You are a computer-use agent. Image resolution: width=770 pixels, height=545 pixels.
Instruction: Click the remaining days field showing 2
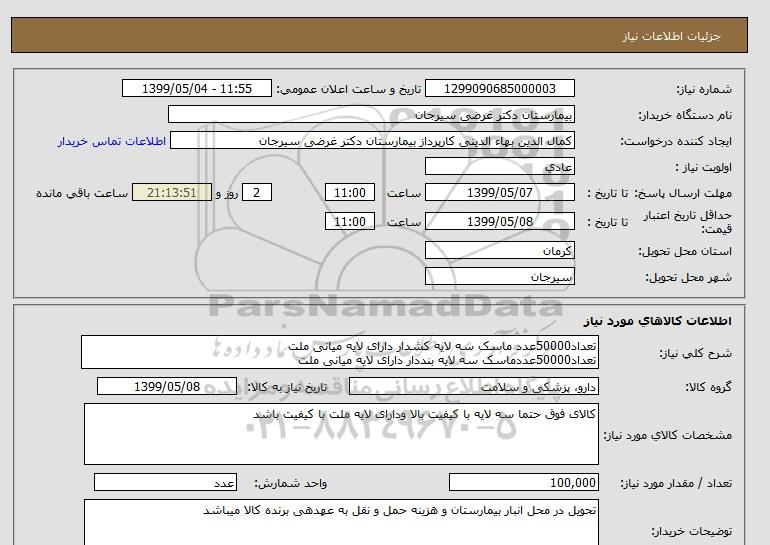[x=256, y=192]
